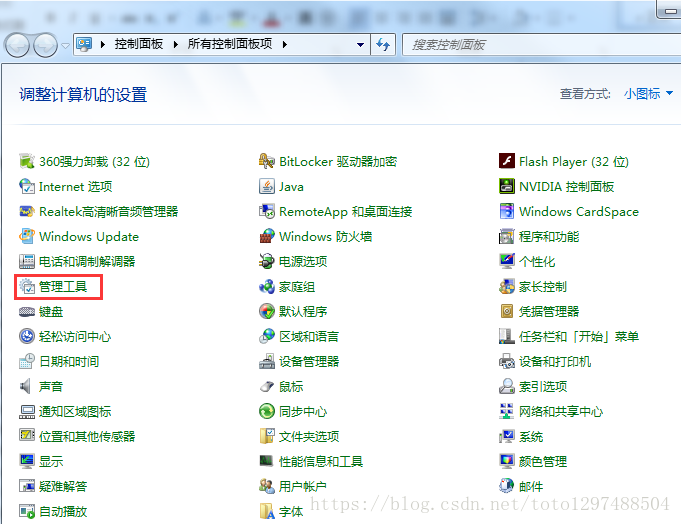
Task: Click the control panel icon in address bar
Action: pyautogui.click(x=84, y=44)
